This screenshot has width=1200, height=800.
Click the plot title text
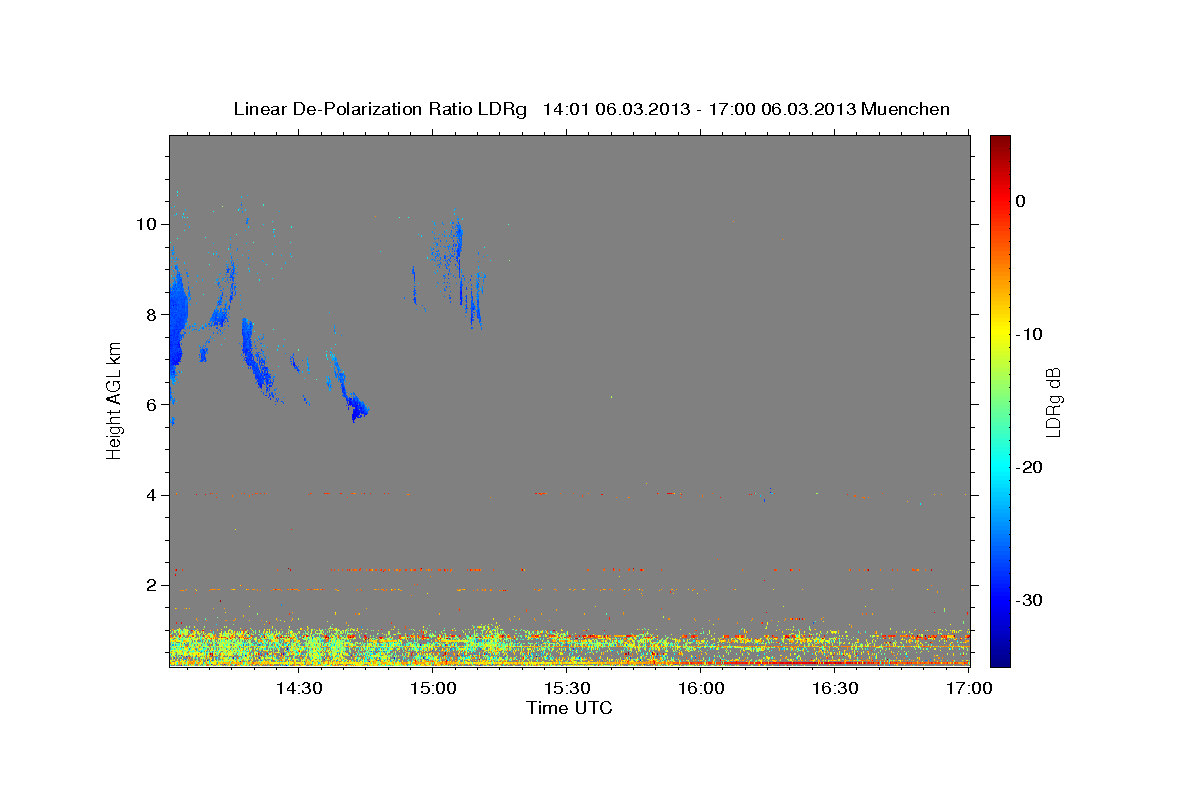591,109
